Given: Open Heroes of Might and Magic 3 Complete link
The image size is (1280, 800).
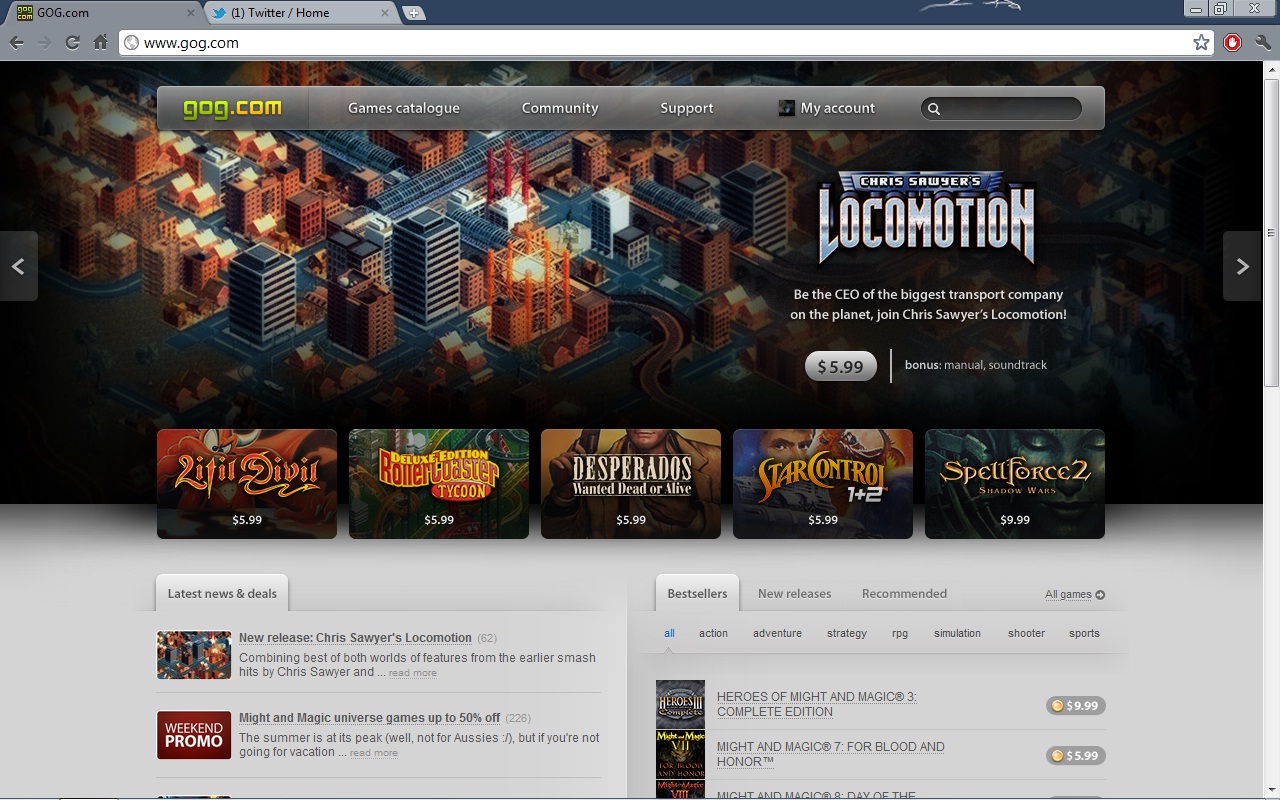Looking at the screenshot, I should click(x=817, y=704).
